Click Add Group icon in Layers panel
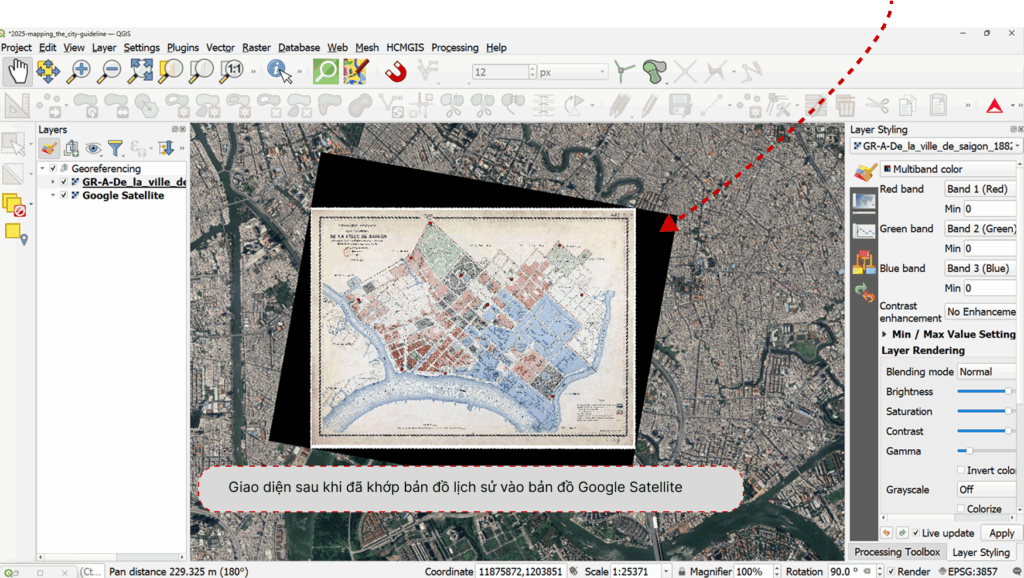The width and height of the screenshot is (1024, 578). click(x=71, y=148)
